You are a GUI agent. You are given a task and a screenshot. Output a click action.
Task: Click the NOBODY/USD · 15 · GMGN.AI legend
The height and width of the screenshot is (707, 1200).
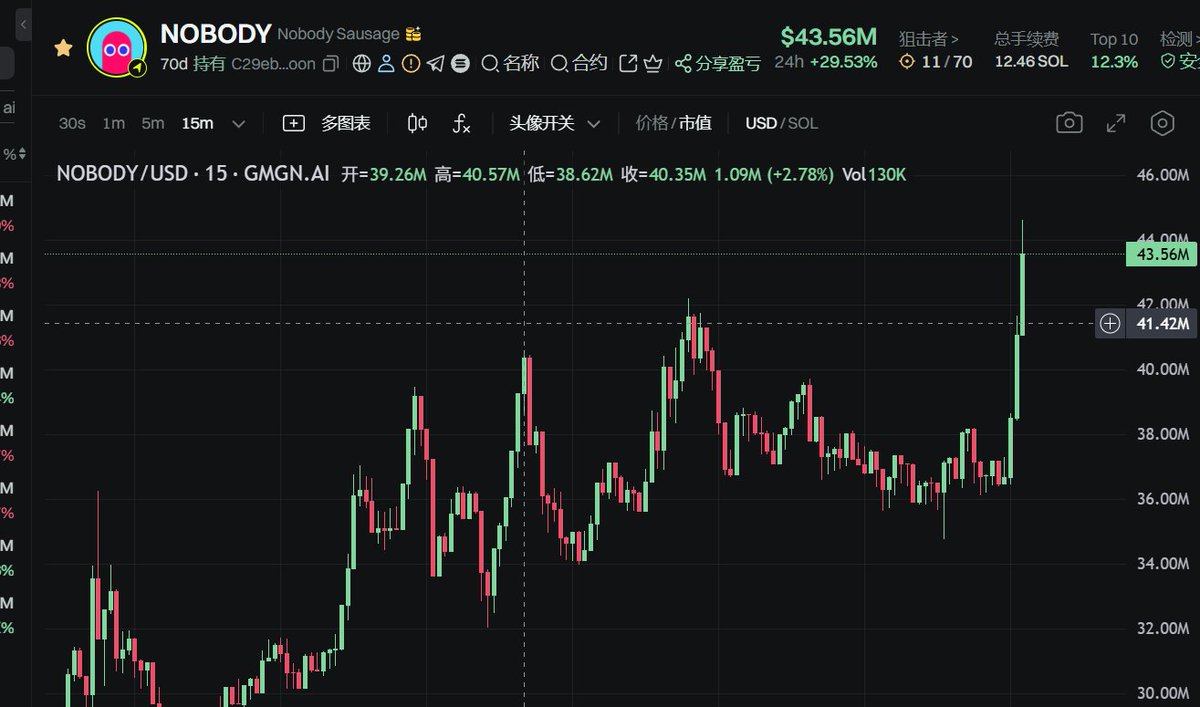coord(193,174)
